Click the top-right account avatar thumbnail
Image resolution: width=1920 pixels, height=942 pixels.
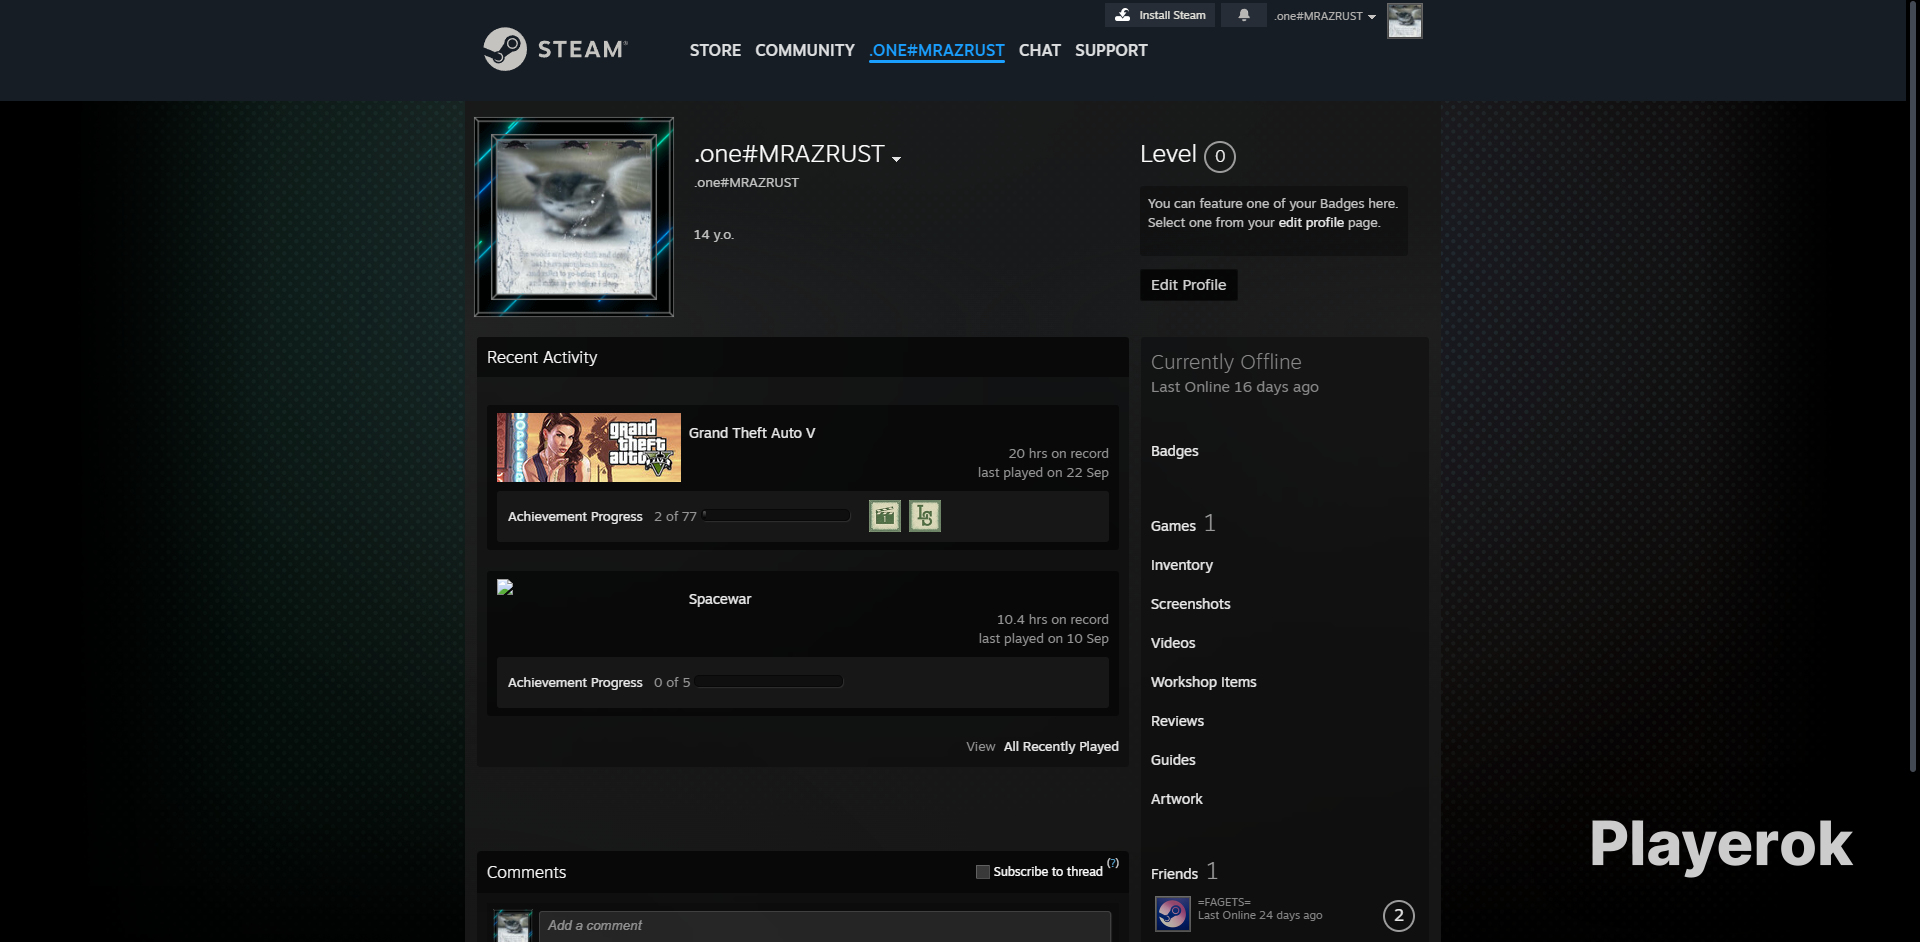point(1405,20)
